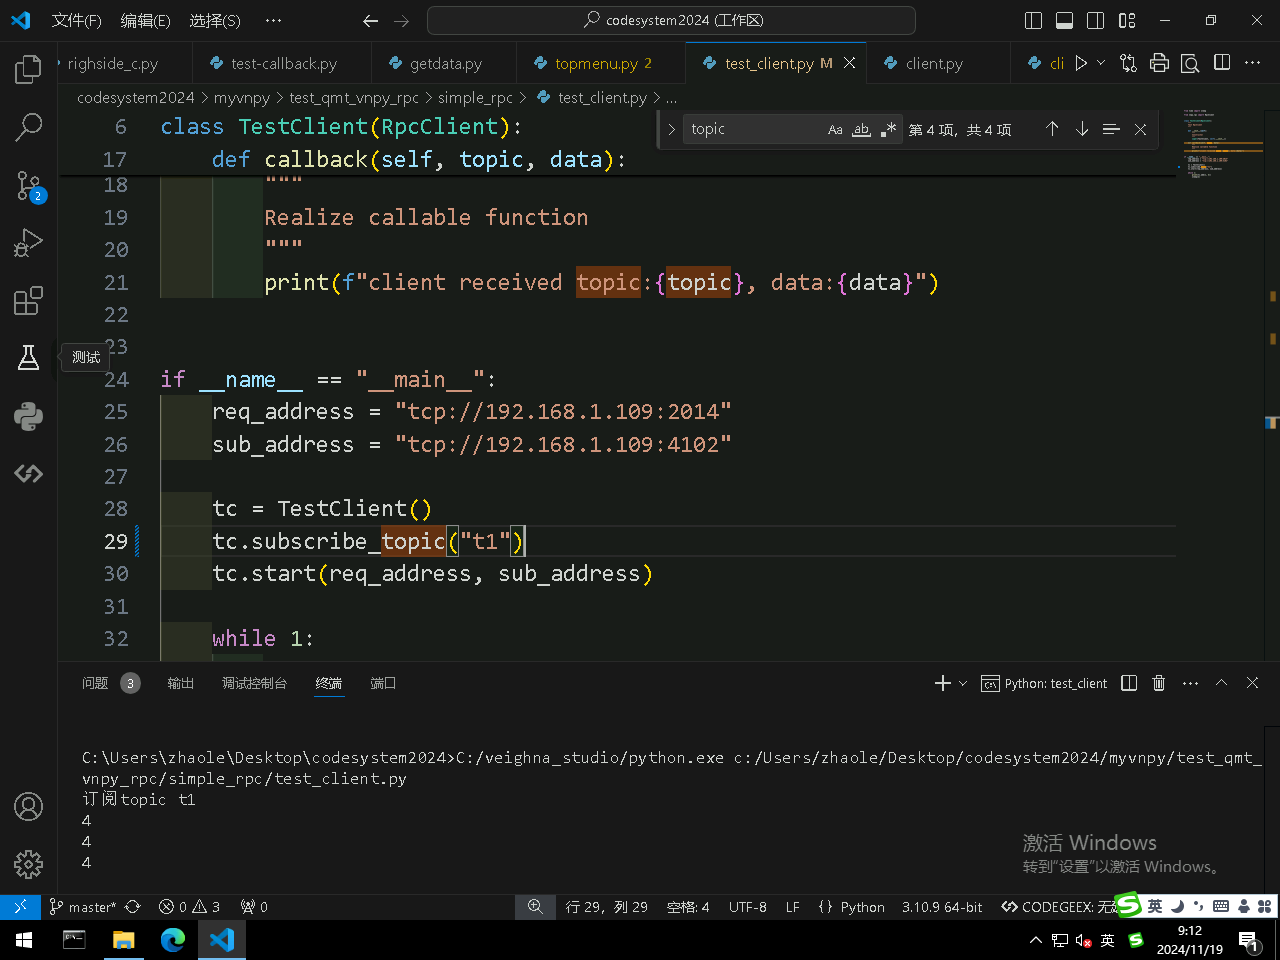Create a new terminal with plus
Screen dimensions: 1280x960
[942, 683]
